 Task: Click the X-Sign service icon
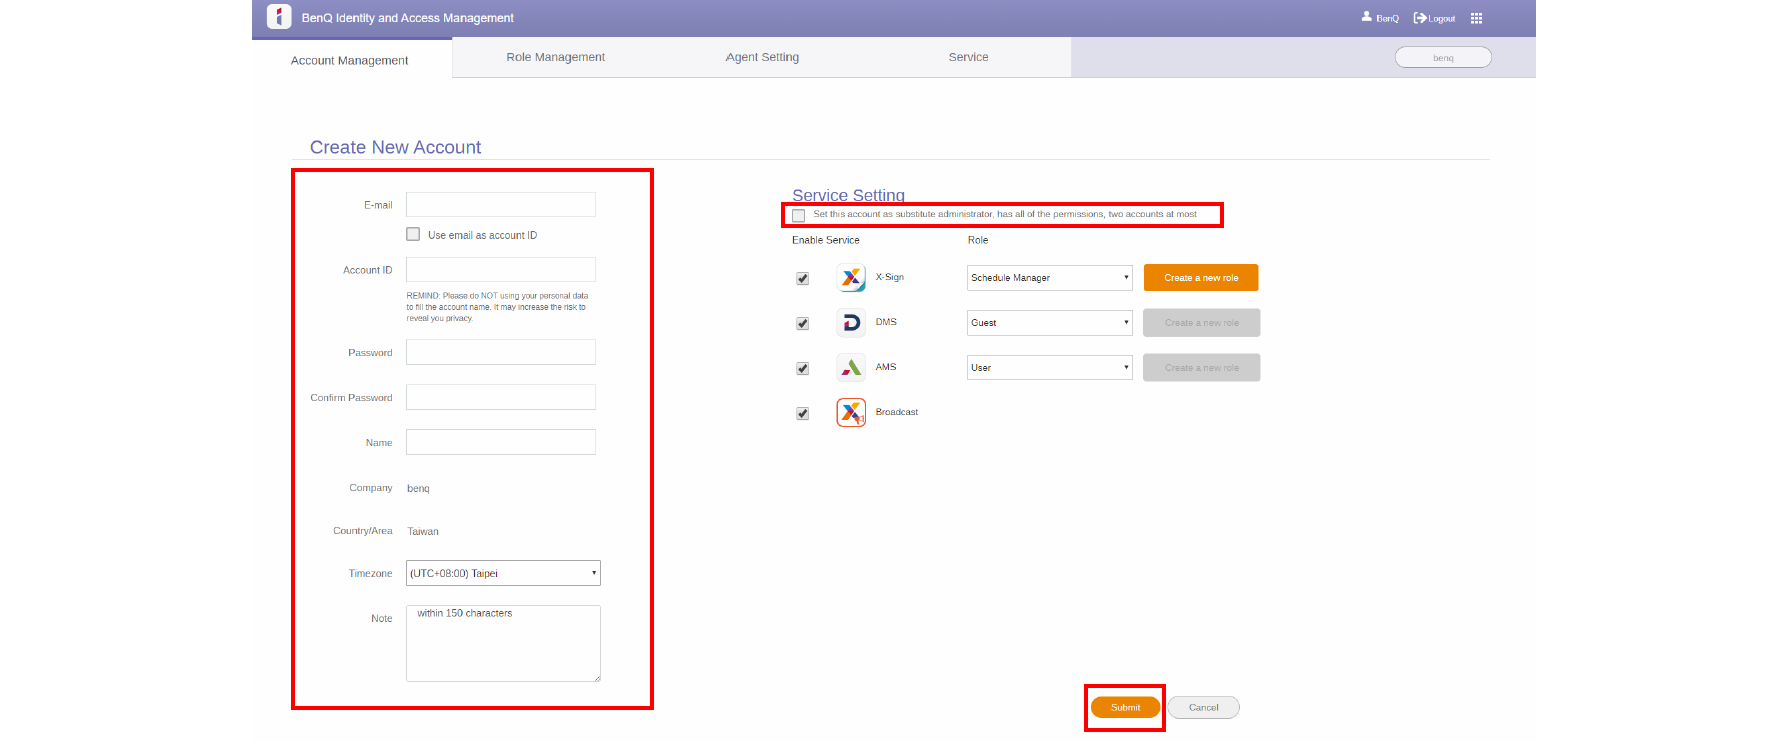tap(851, 278)
